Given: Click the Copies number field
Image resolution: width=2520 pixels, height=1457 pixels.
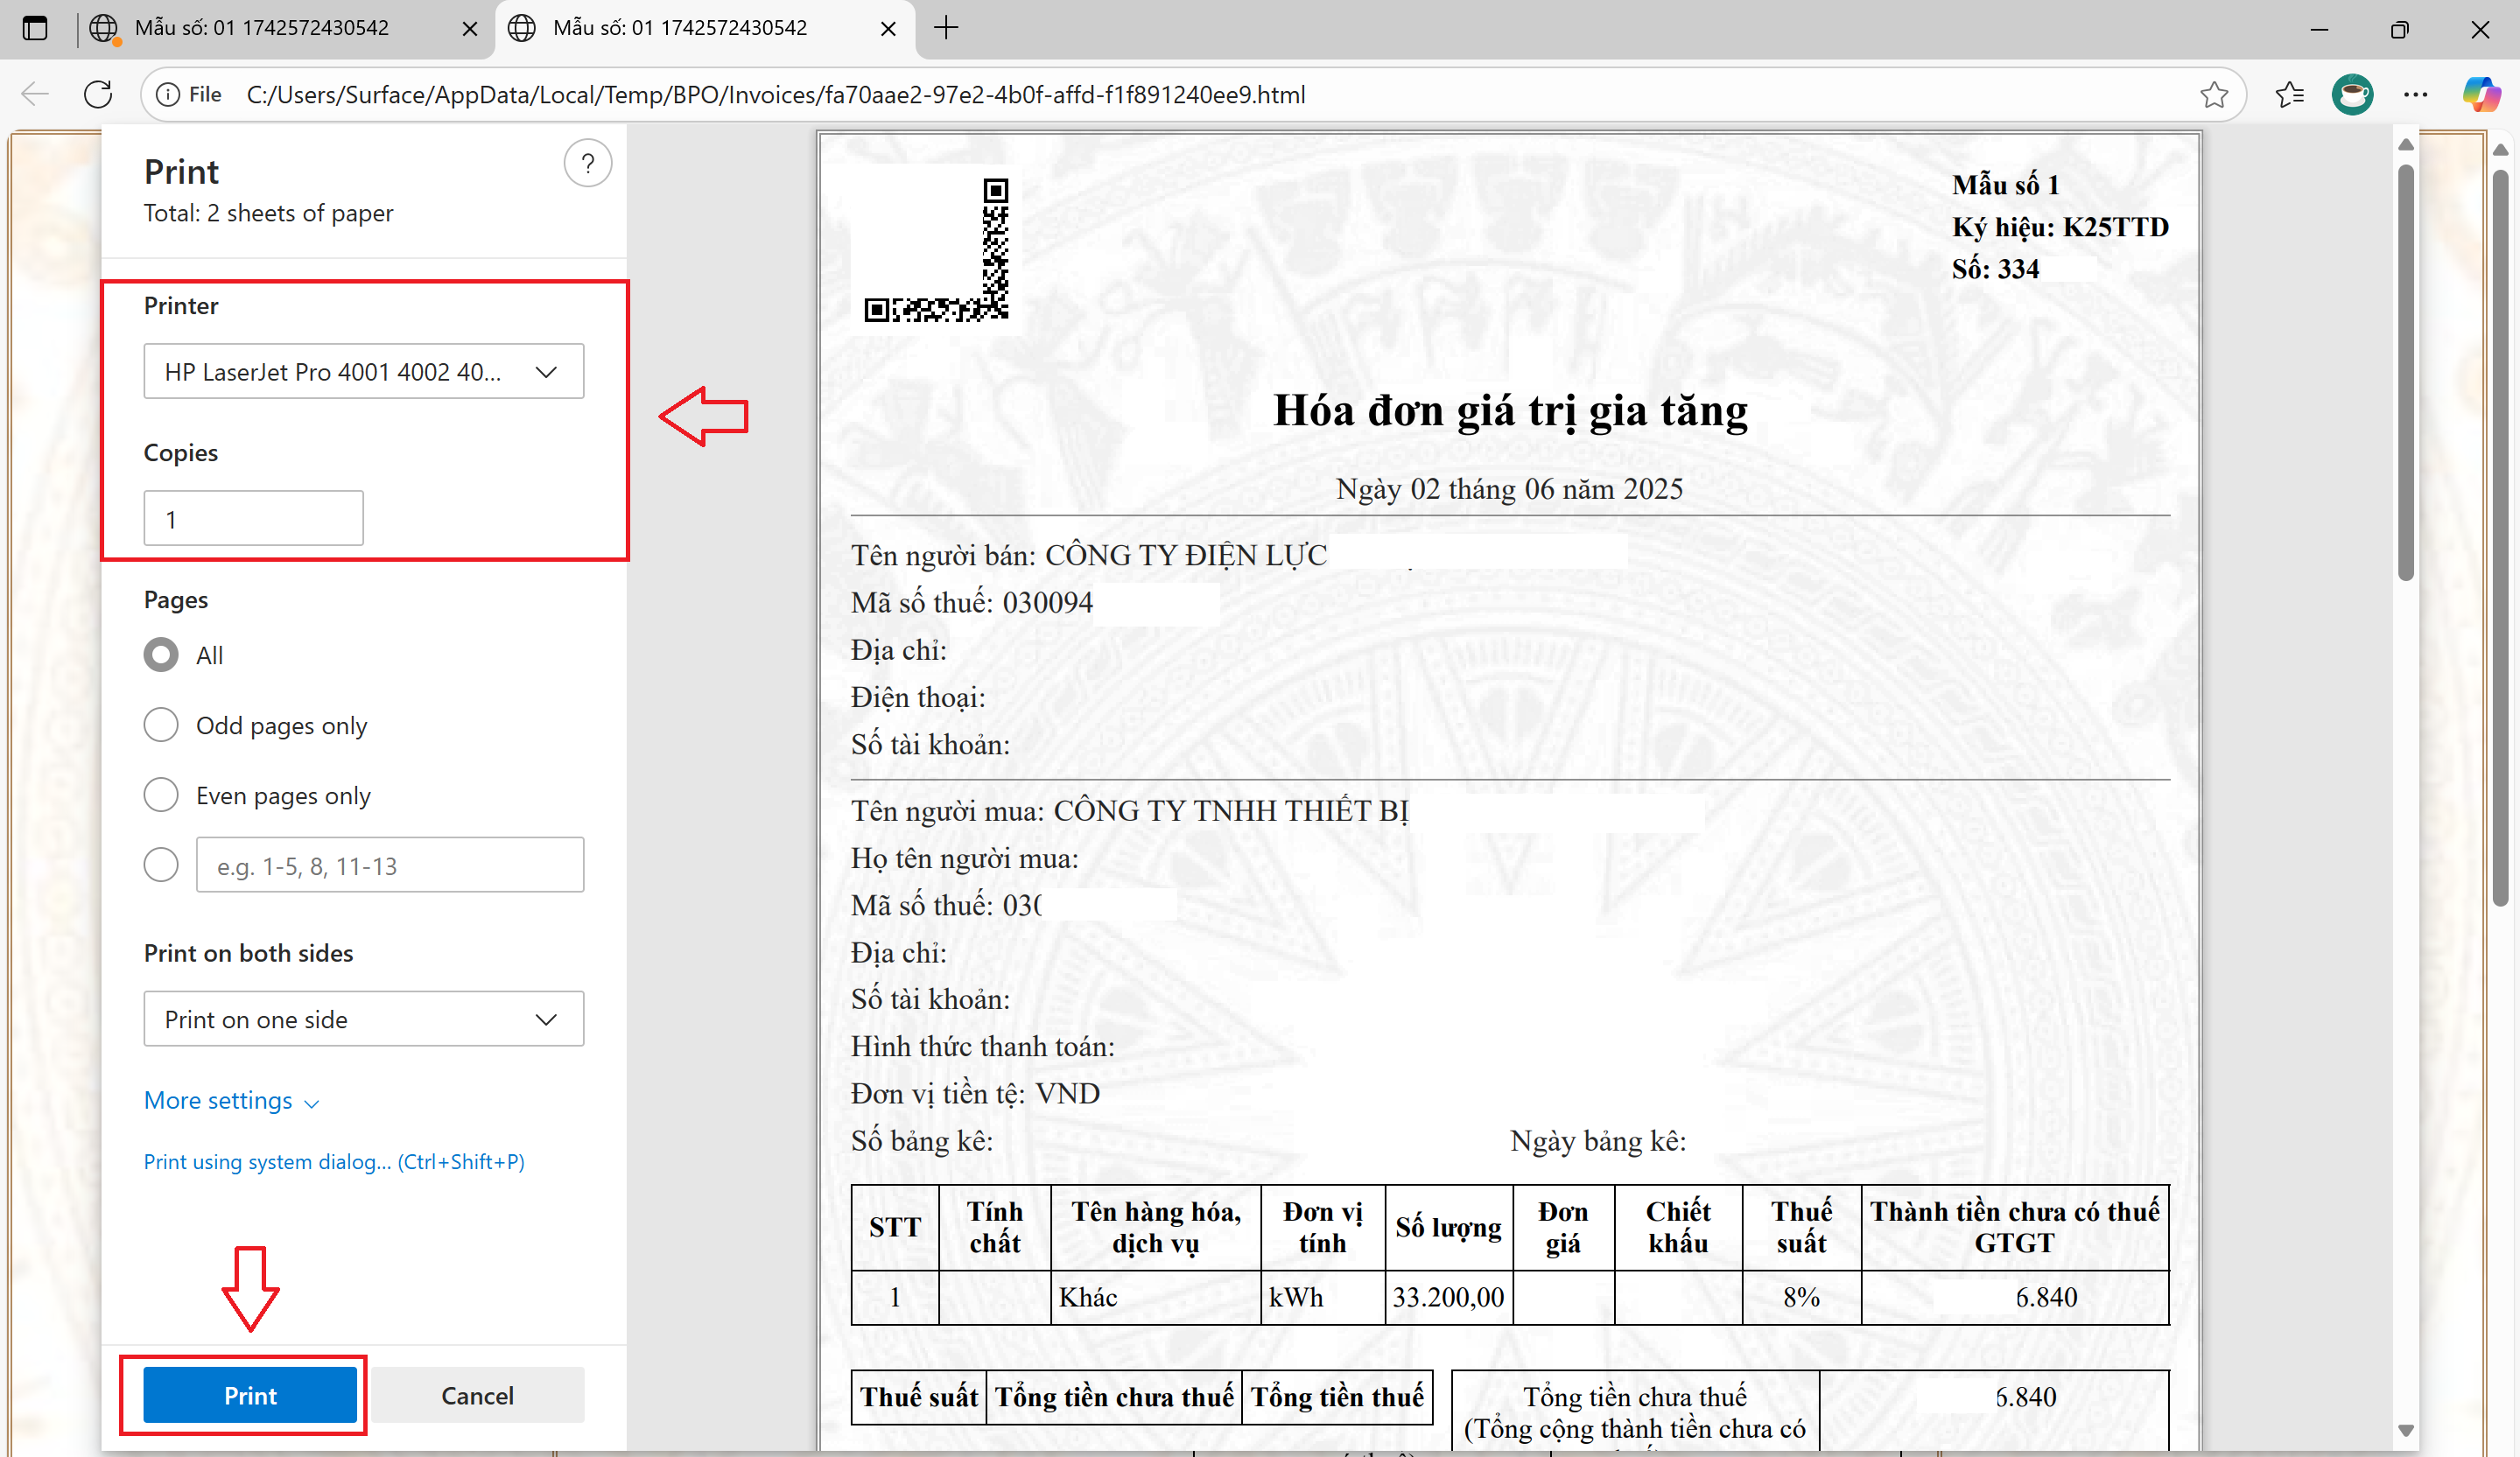Looking at the screenshot, I should coord(253,519).
